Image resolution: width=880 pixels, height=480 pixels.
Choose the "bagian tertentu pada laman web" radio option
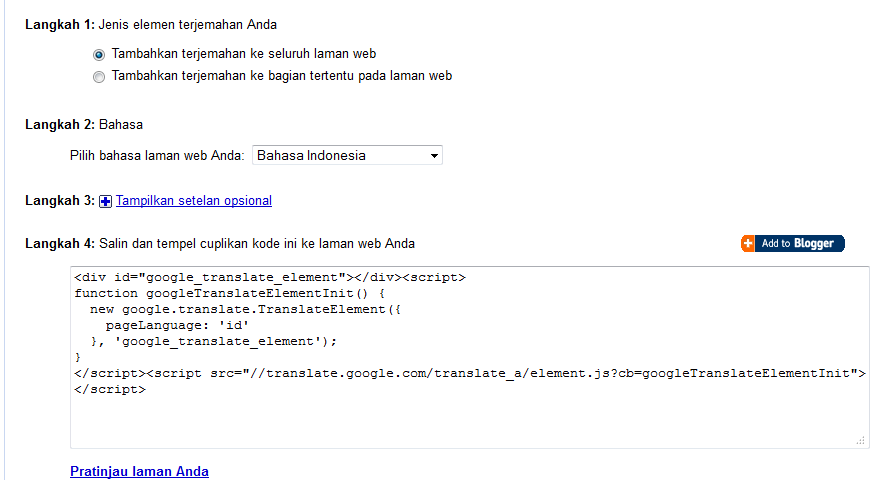tap(98, 76)
